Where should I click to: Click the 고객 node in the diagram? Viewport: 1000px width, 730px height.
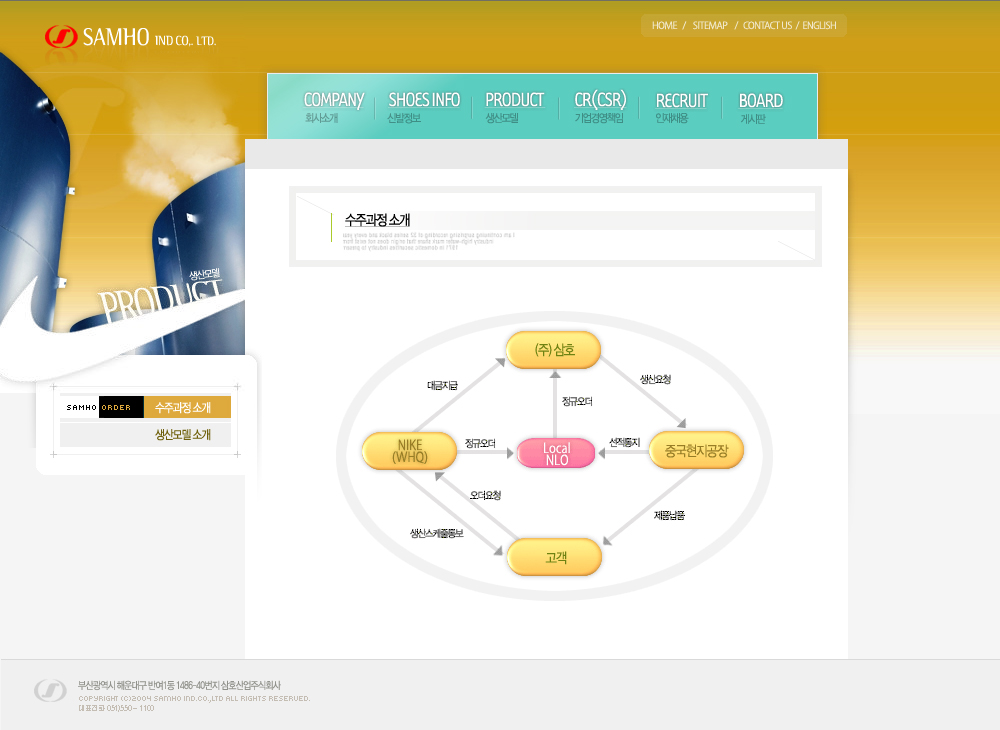555,557
